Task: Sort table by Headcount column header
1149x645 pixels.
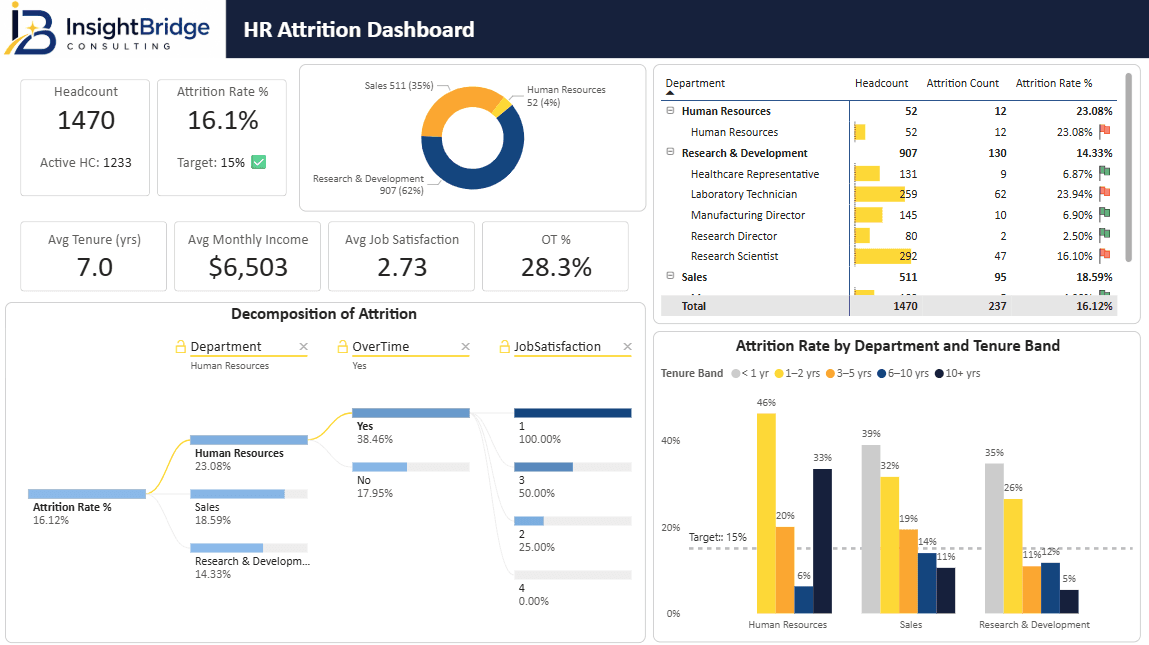Action: point(881,84)
